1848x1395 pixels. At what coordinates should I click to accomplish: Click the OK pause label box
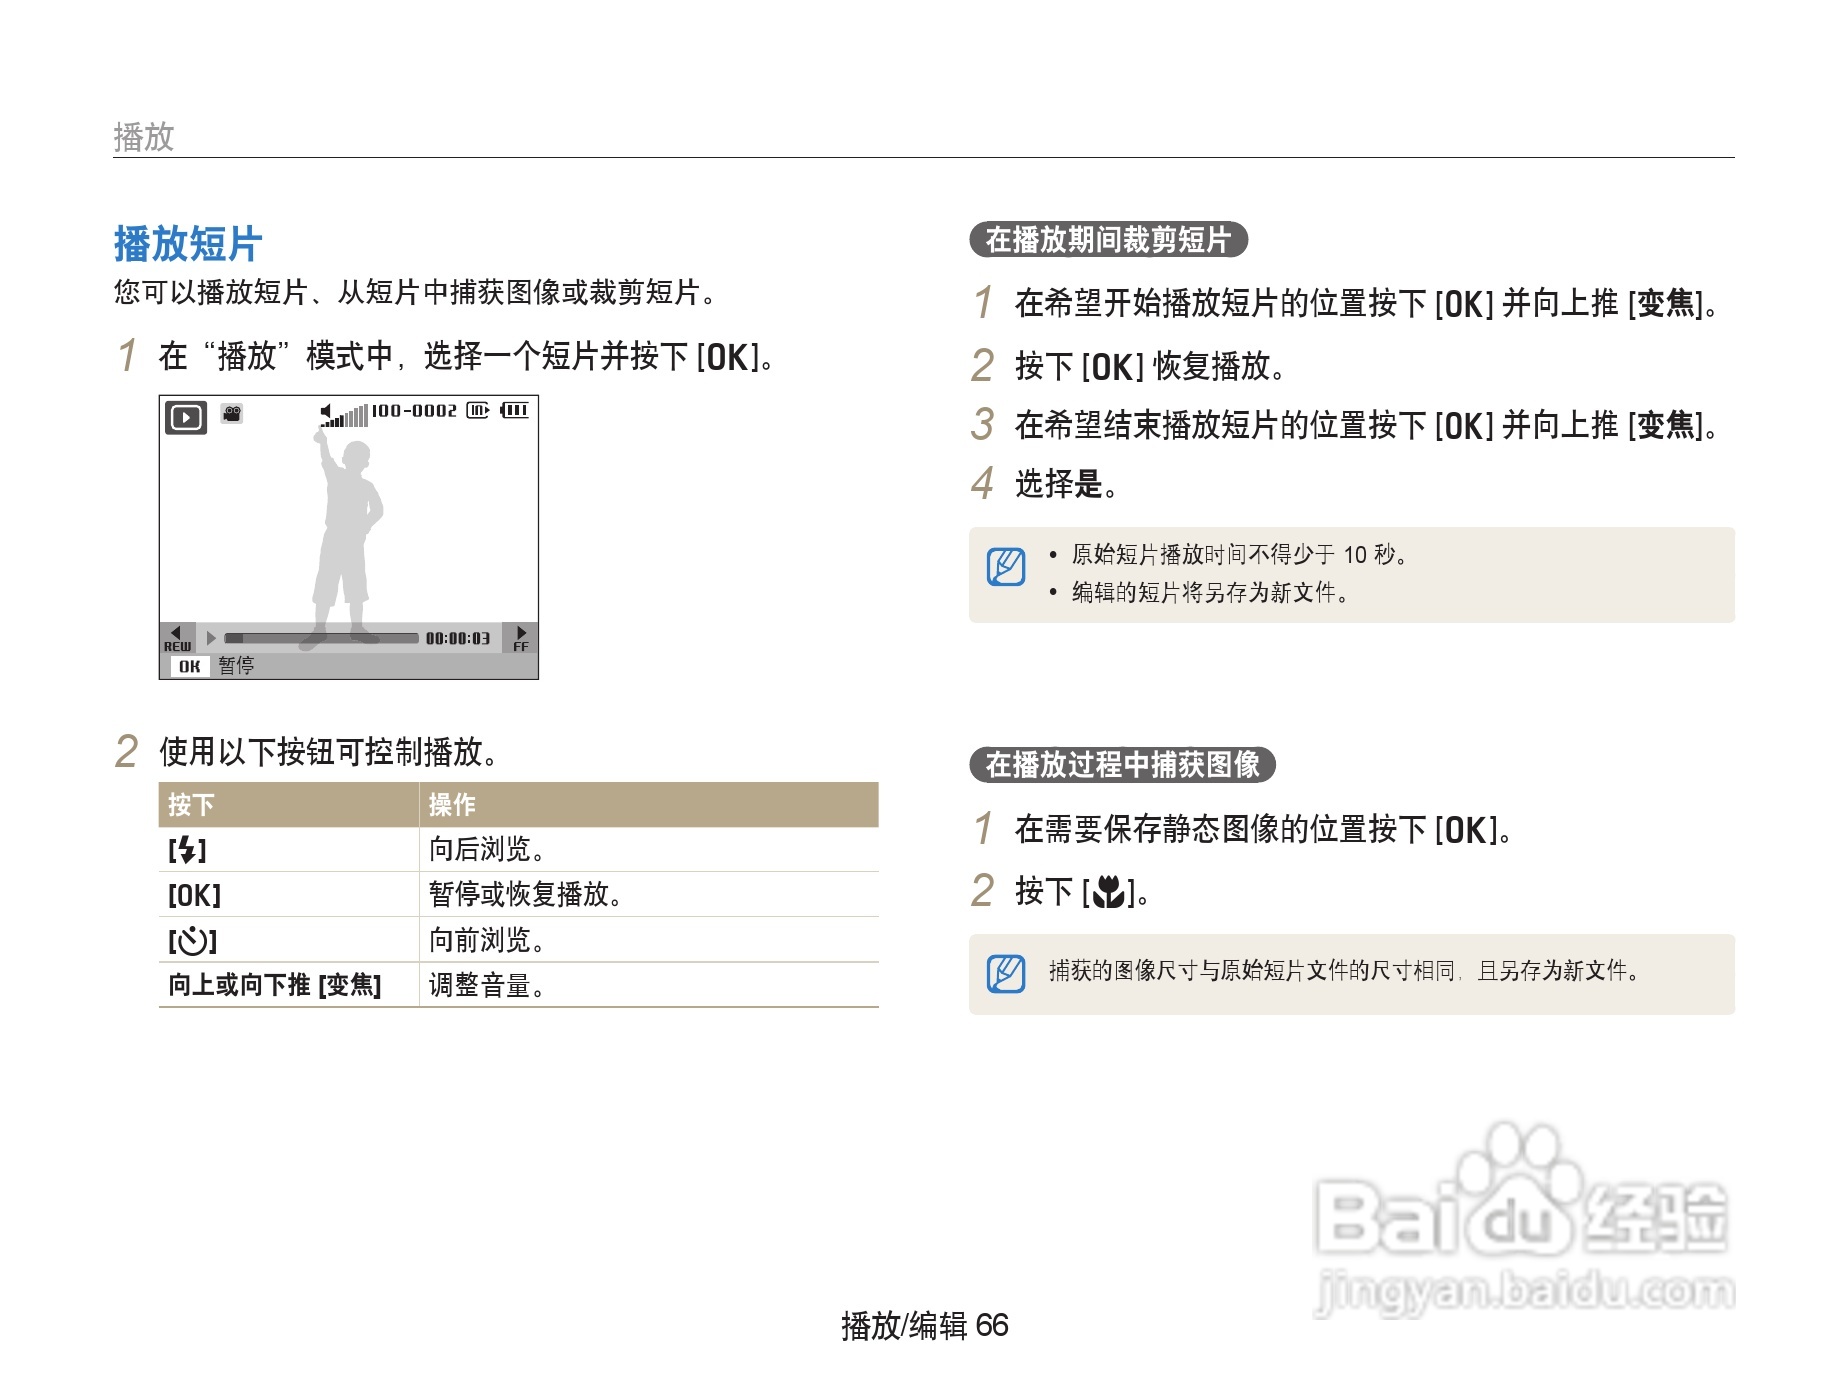point(190,666)
